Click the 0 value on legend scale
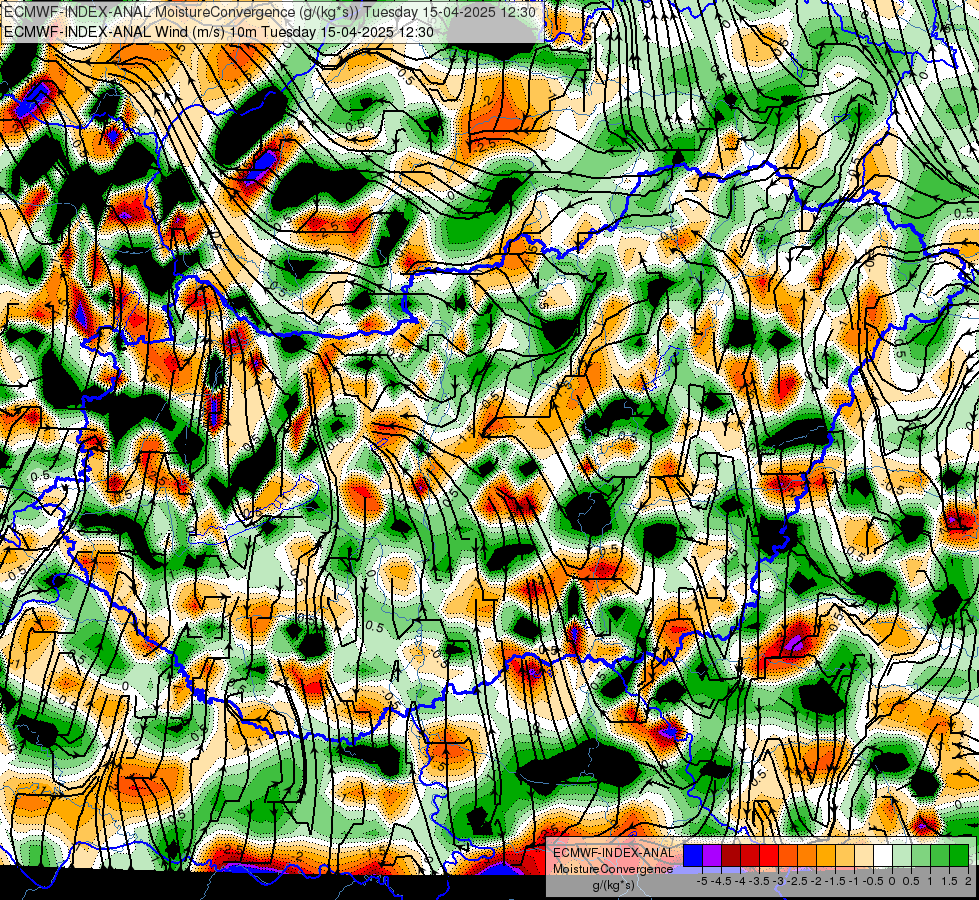Viewport: 979px width, 900px height. pos(892,881)
